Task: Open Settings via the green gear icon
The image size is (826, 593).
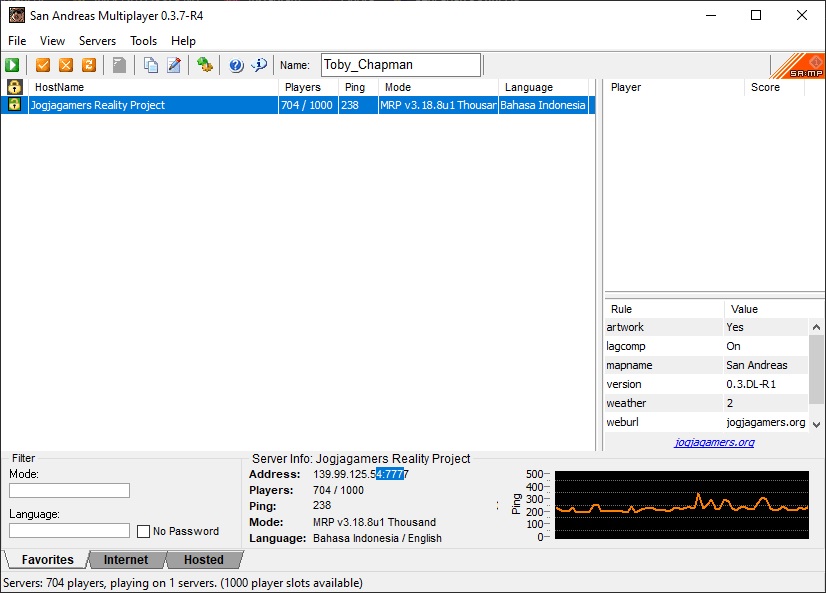Action: 205,65
